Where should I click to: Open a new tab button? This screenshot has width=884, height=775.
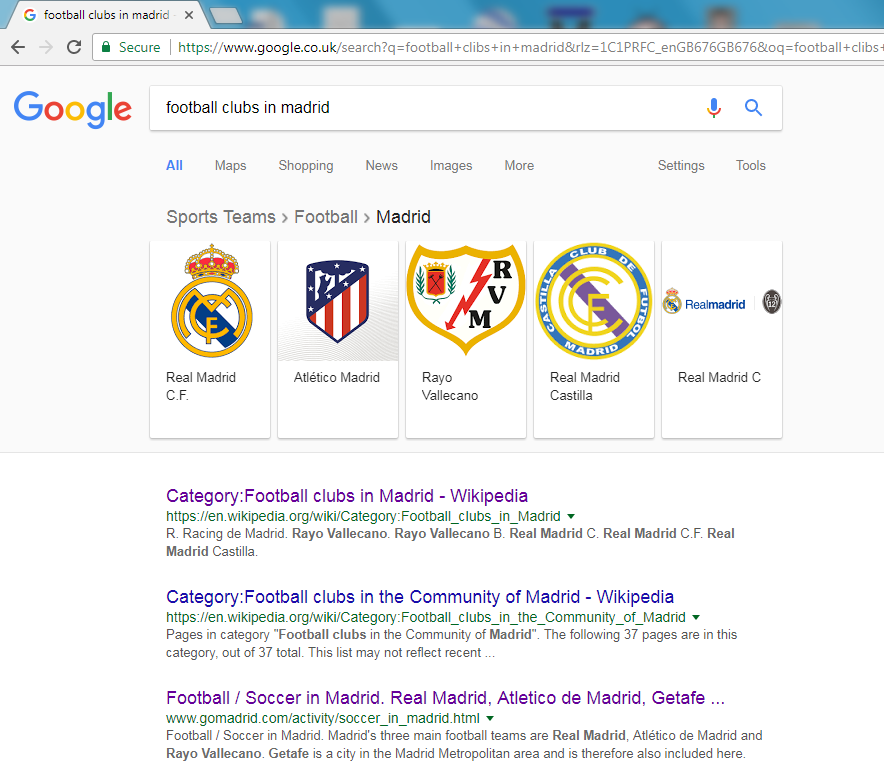(227, 16)
